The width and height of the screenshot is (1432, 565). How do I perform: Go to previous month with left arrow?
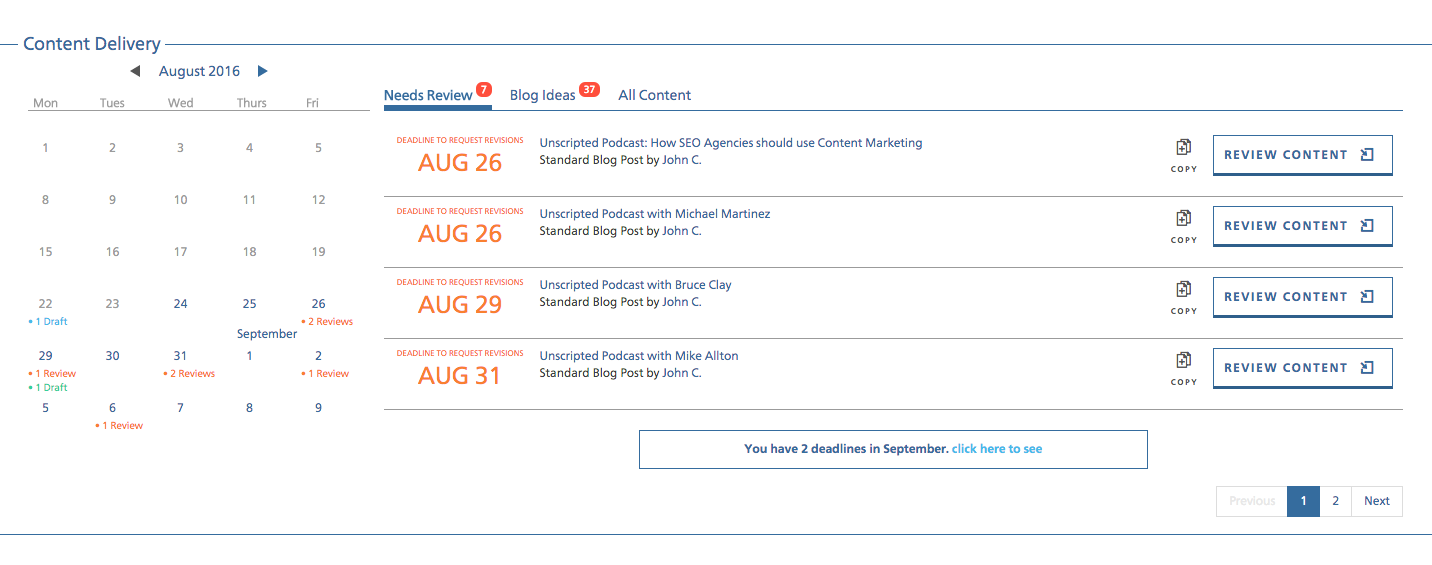point(135,71)
